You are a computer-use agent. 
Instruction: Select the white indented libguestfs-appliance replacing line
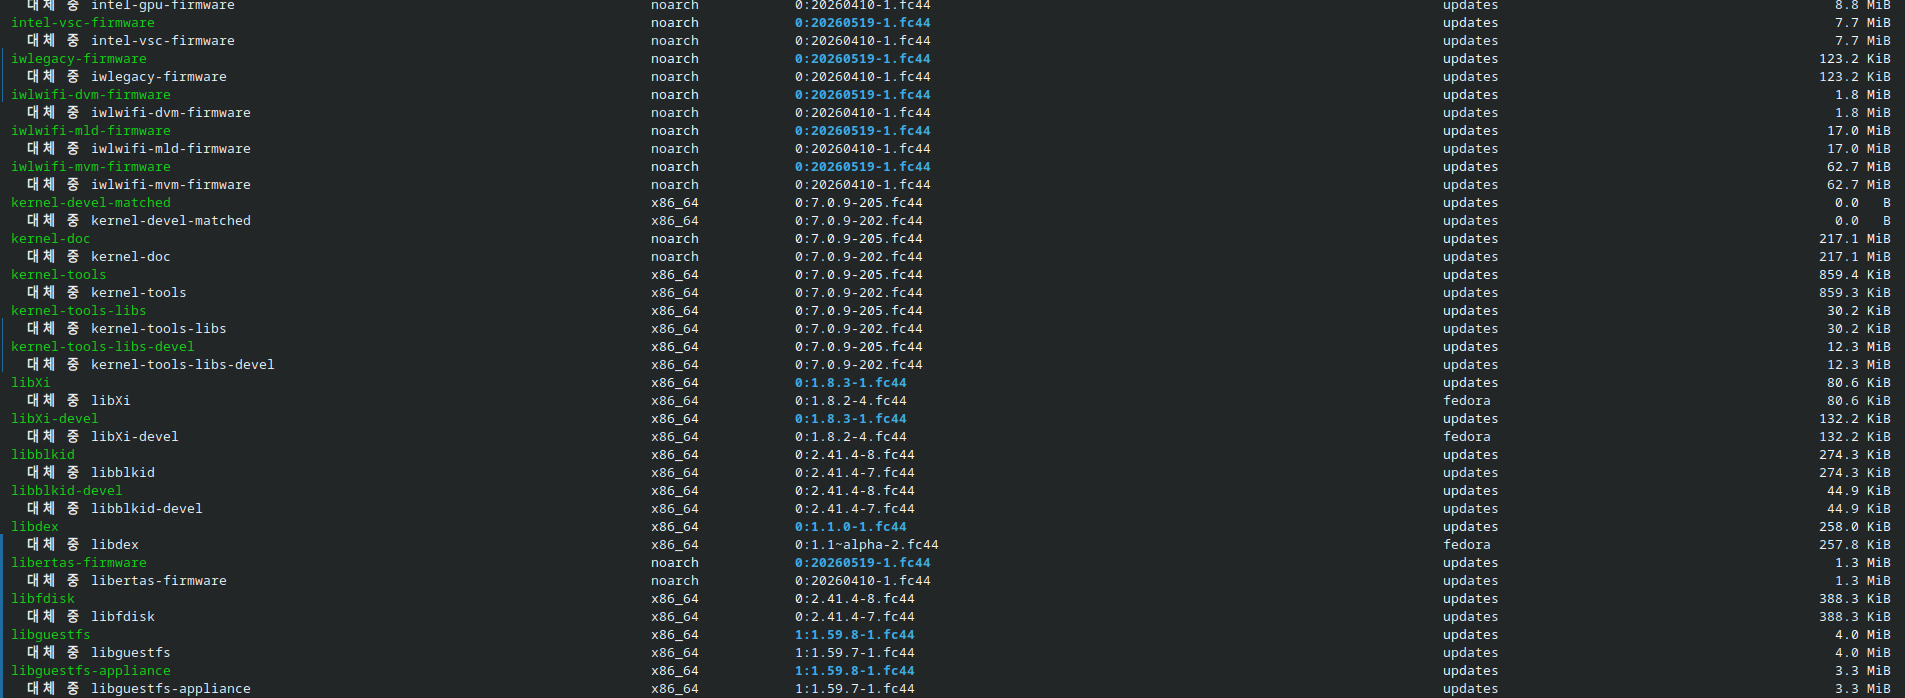point(139,689)
